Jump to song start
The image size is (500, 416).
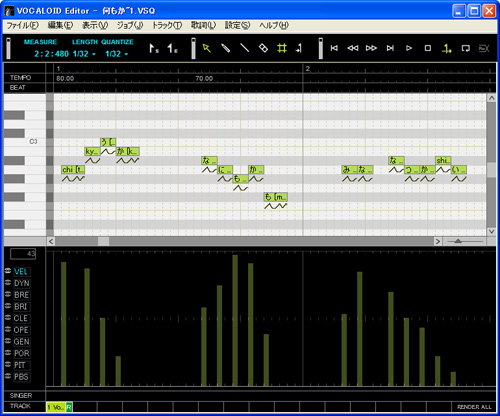point(334,48)
